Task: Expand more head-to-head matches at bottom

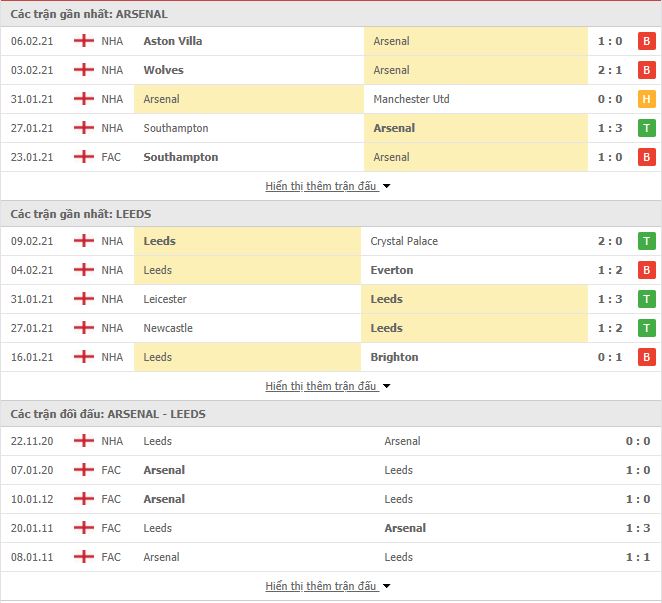Action: [x=328, y=586]
